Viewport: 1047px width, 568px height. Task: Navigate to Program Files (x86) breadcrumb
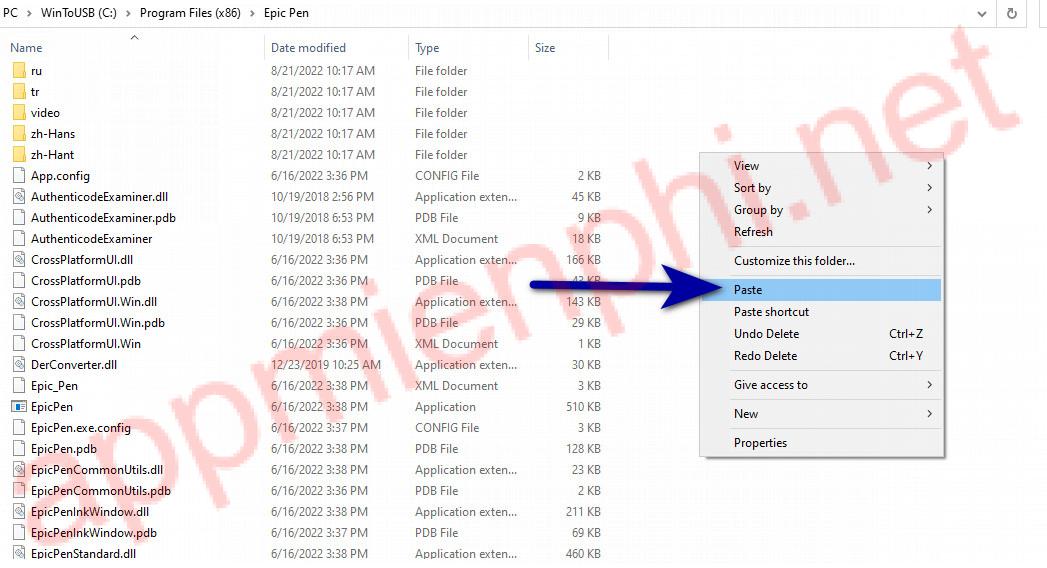[190, 13]
